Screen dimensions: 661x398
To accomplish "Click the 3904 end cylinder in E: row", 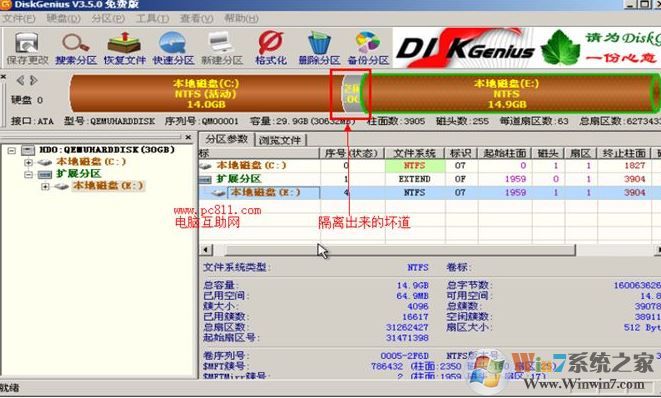I will tap(634, 193).
